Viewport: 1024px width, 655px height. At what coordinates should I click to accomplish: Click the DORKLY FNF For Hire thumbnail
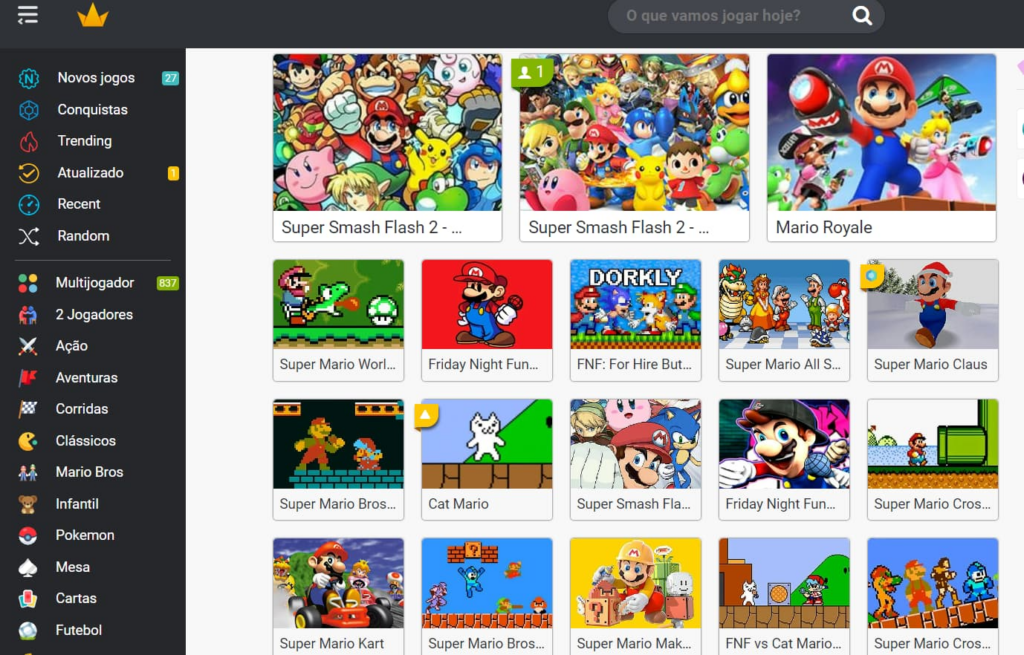[x=635, y=304]
